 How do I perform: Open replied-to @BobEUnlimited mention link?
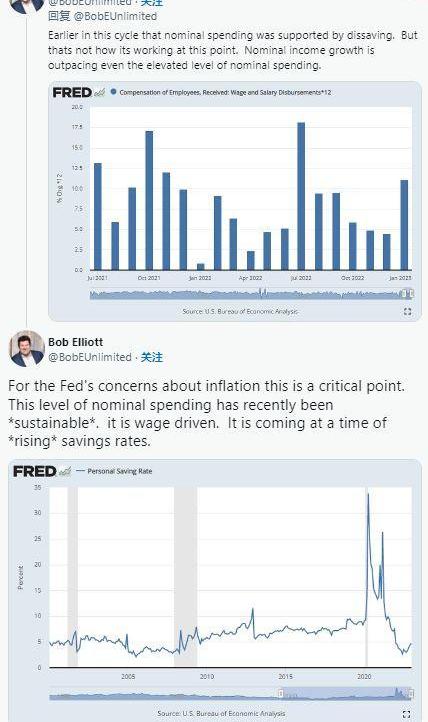point(115,16)
